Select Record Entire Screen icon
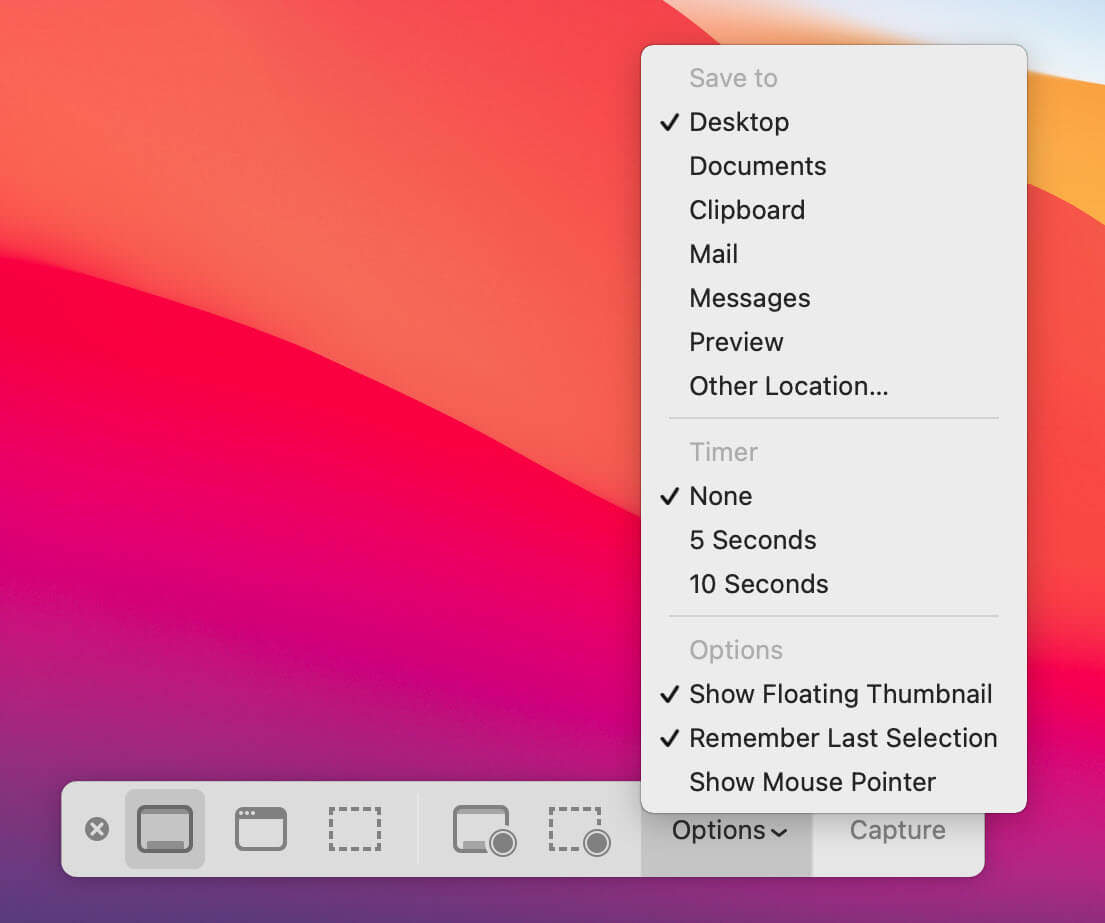Viewport: 1105px width, 923px height. pos(484,830)
